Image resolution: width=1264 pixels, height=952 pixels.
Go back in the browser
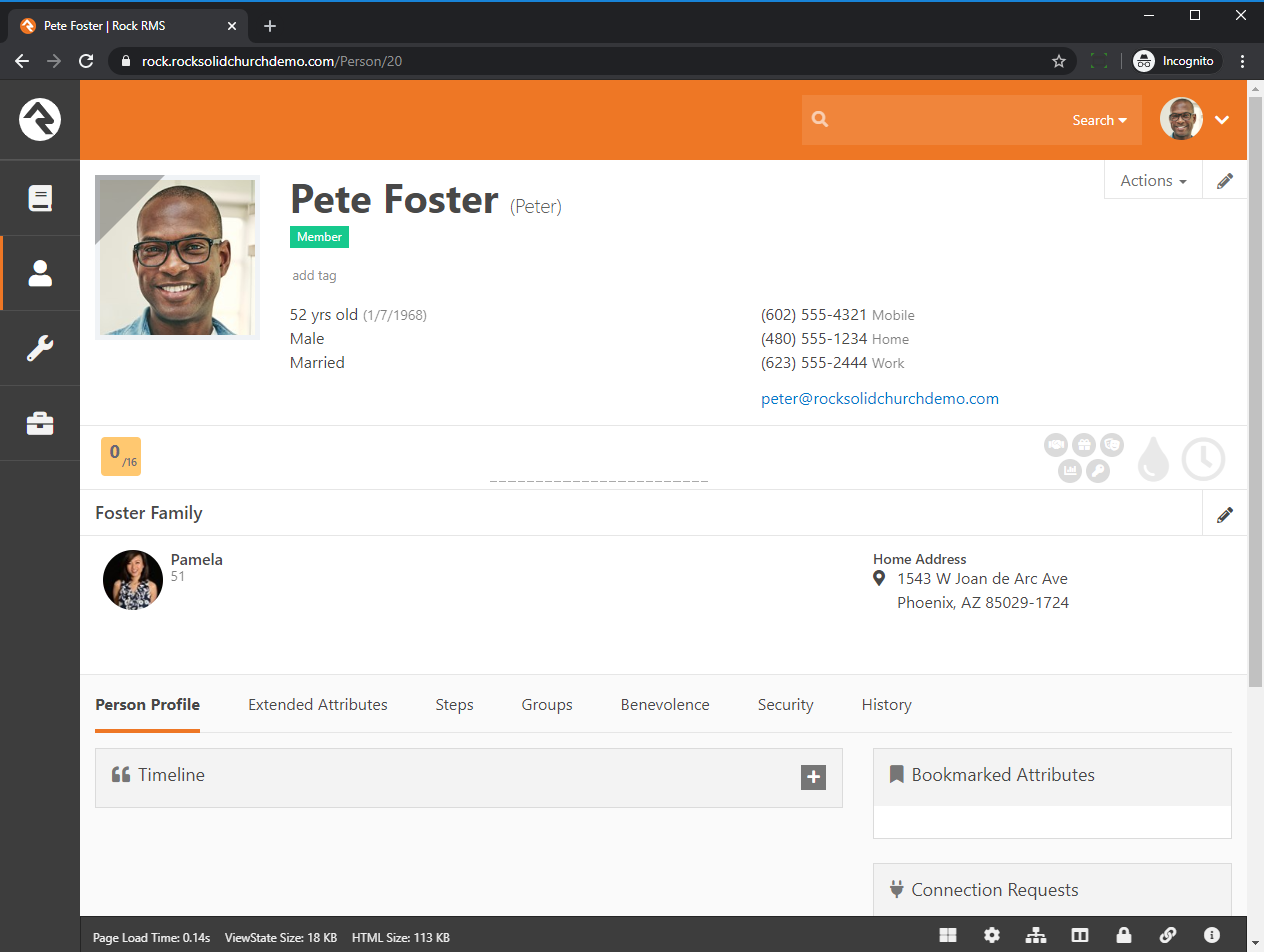pos(22,61)
